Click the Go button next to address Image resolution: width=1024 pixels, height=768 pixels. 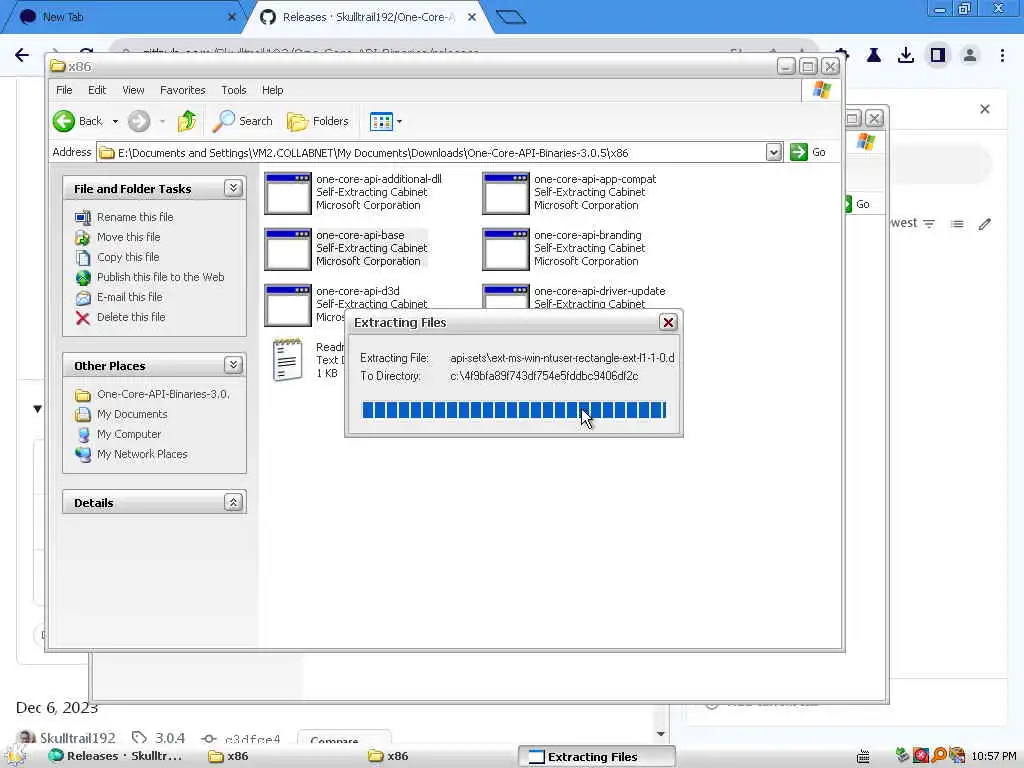[x=808, y=152]
